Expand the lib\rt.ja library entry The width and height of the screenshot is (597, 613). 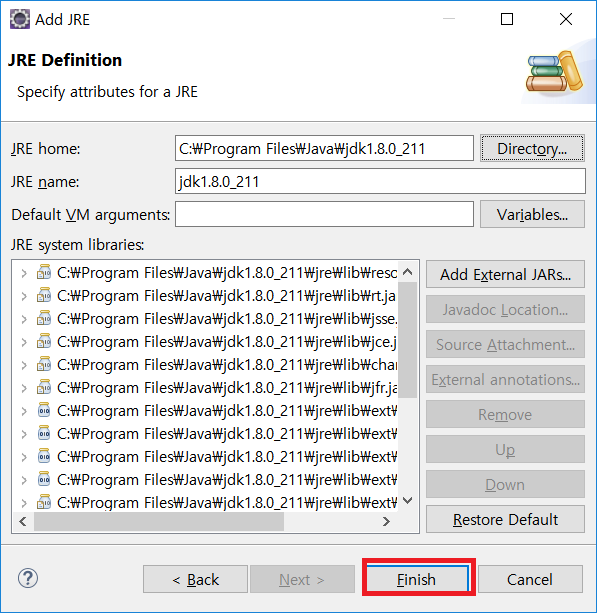tap(24, 296)
